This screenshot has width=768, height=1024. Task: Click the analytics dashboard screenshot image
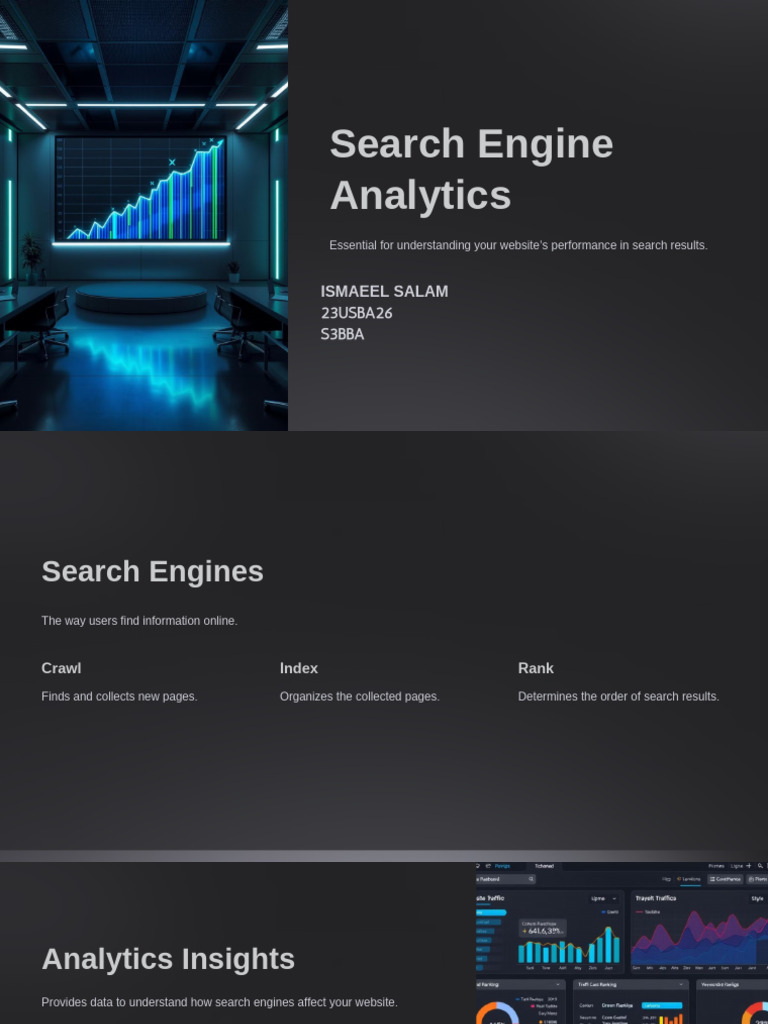(x=622, y=943)
